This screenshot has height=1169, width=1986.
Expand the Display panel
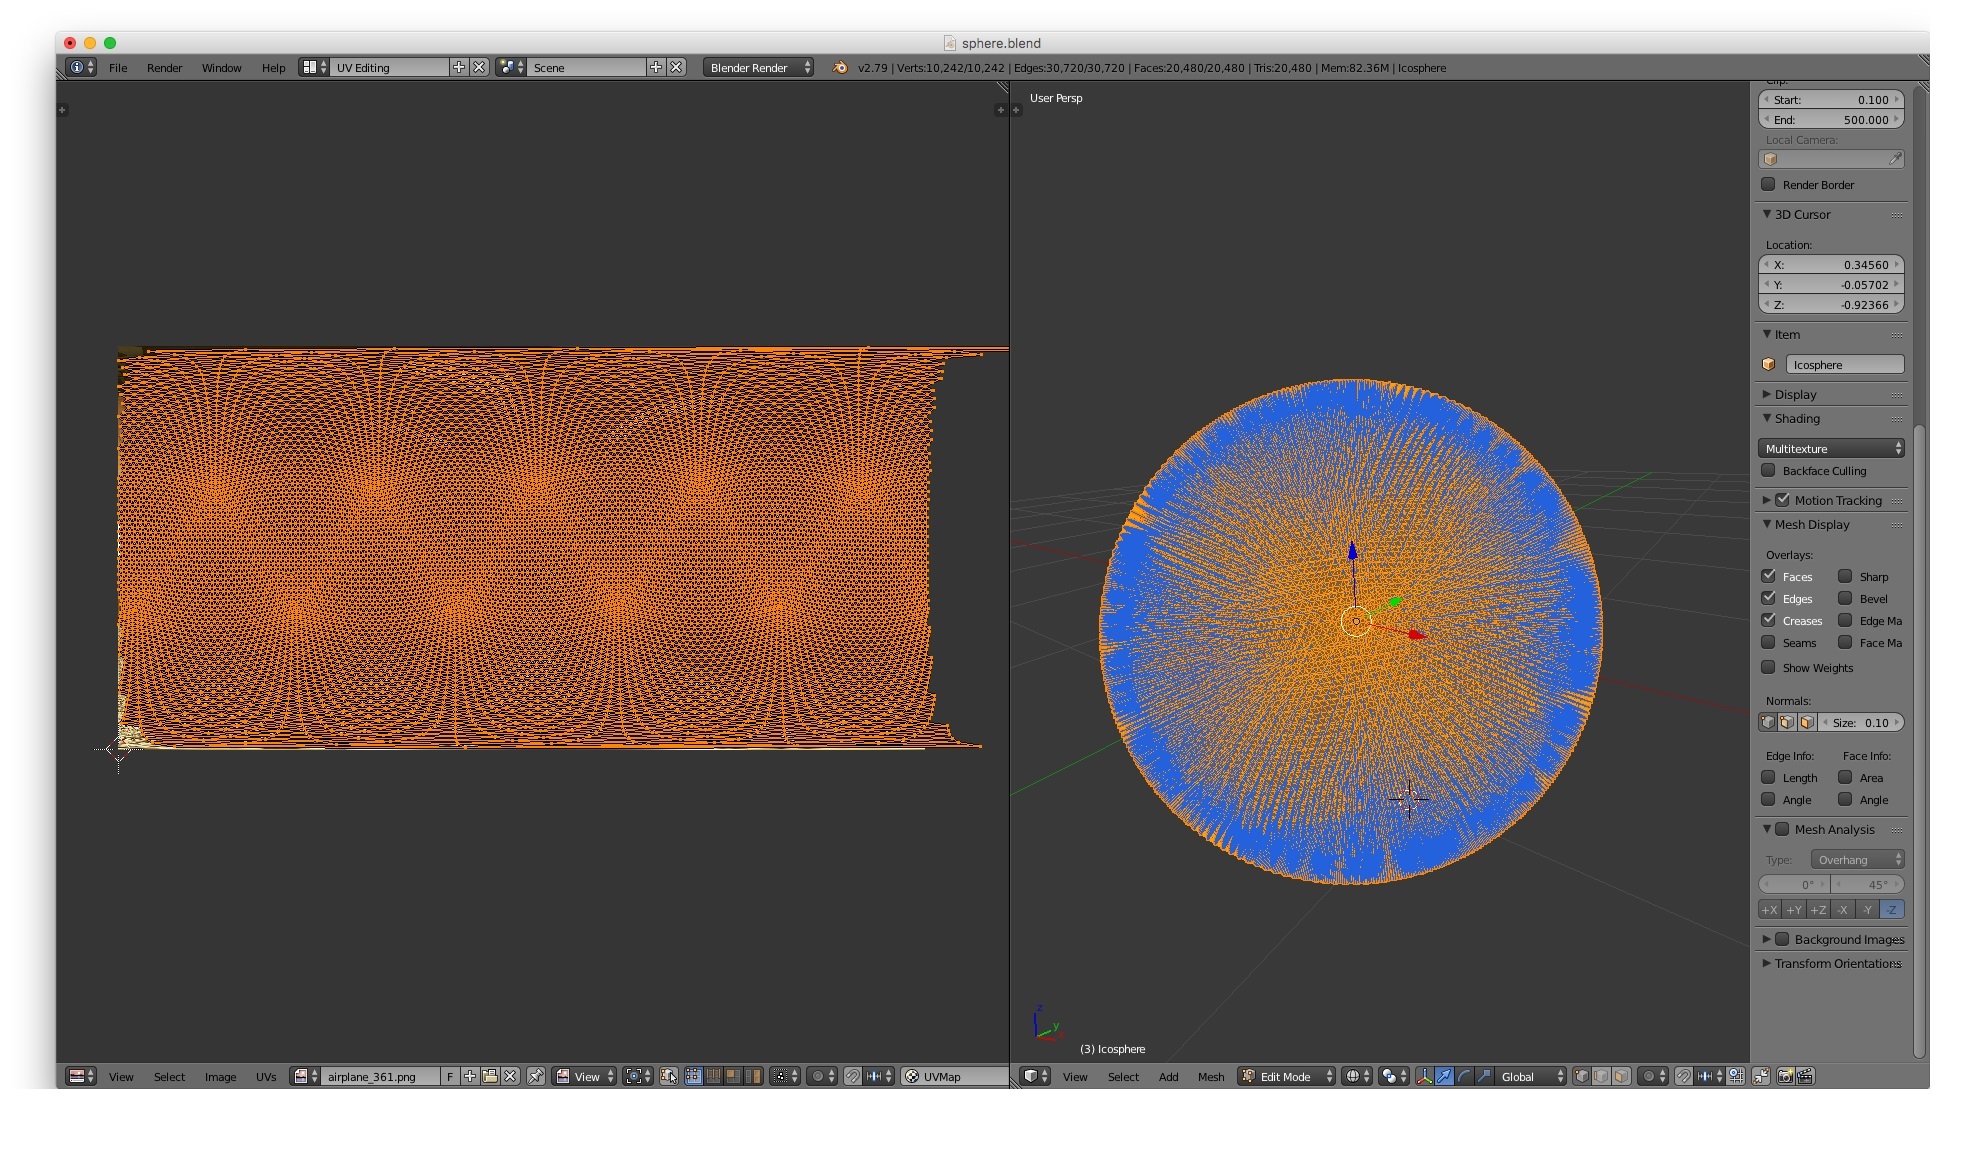click(x=1796, y=395)
